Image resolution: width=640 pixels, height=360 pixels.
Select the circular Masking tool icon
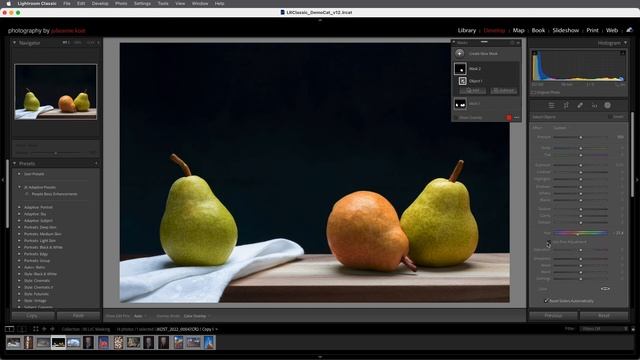click(x=608, y=105)
